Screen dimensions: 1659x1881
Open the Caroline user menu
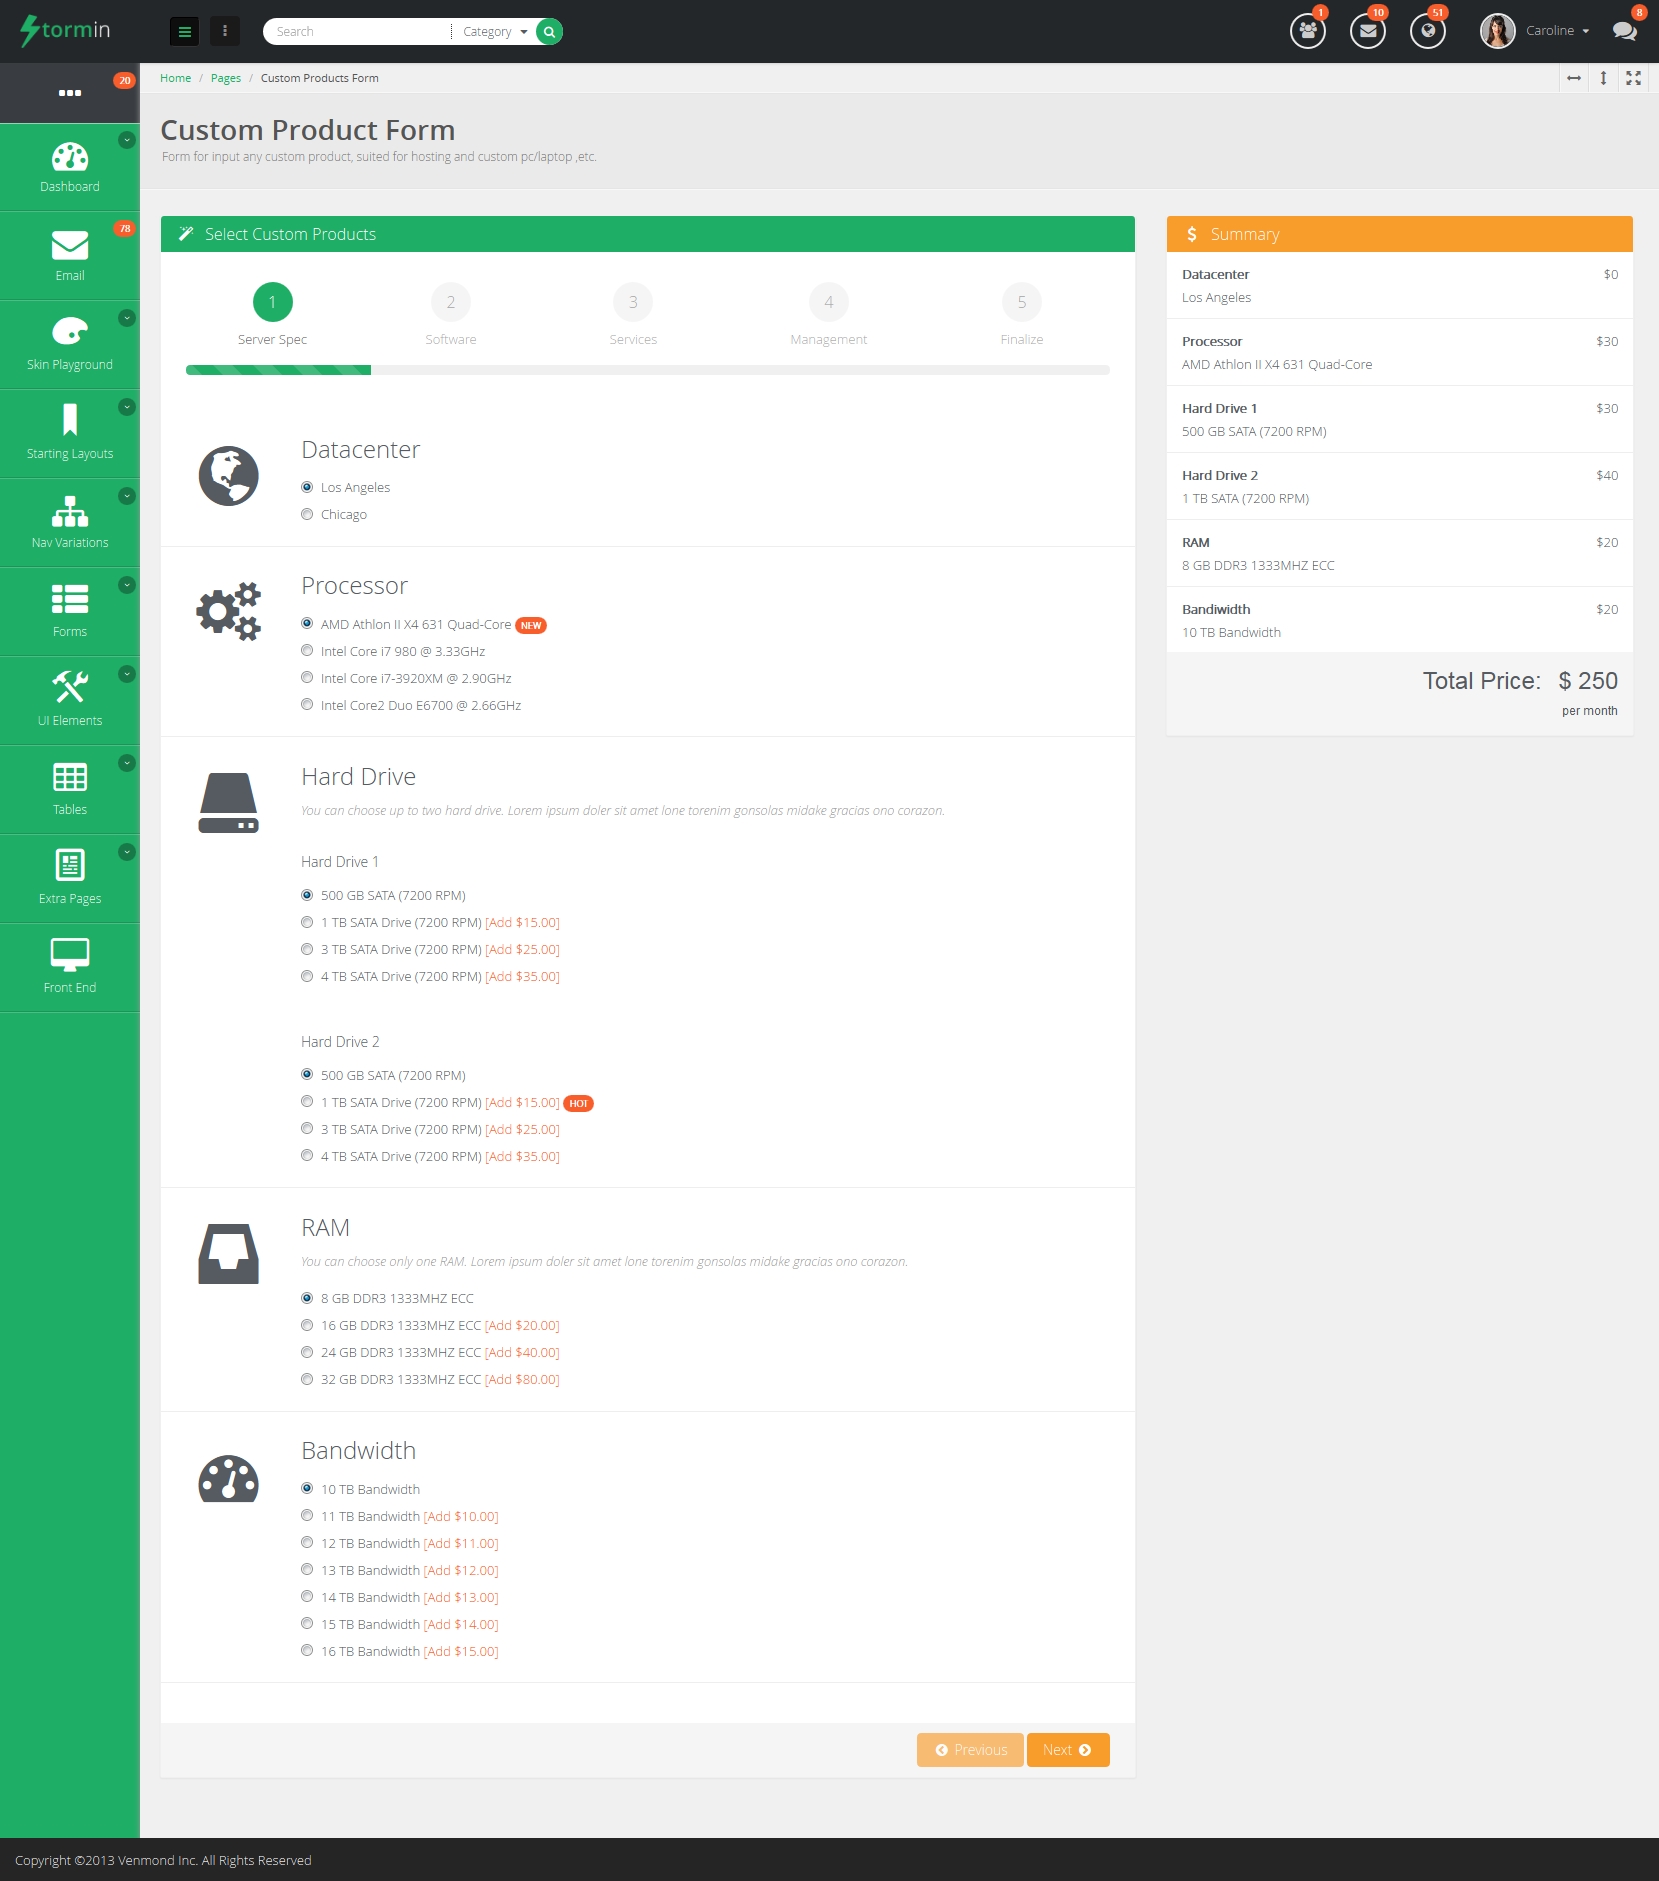coord(1556,31)
